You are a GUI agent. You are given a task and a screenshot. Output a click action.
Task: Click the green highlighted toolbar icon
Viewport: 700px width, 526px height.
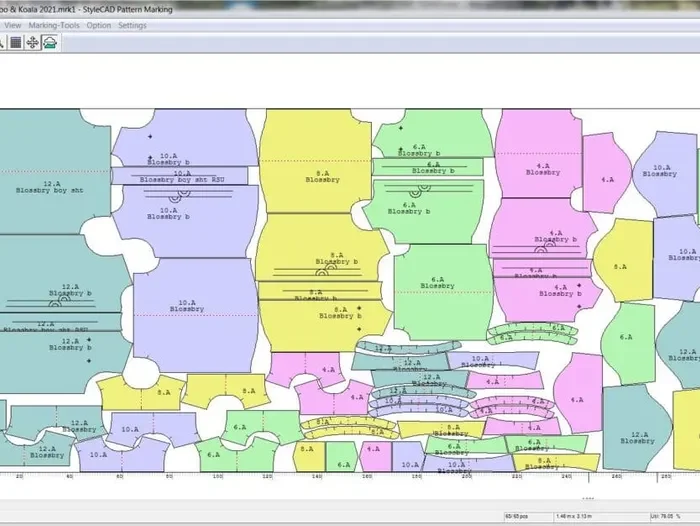[48, 42]
